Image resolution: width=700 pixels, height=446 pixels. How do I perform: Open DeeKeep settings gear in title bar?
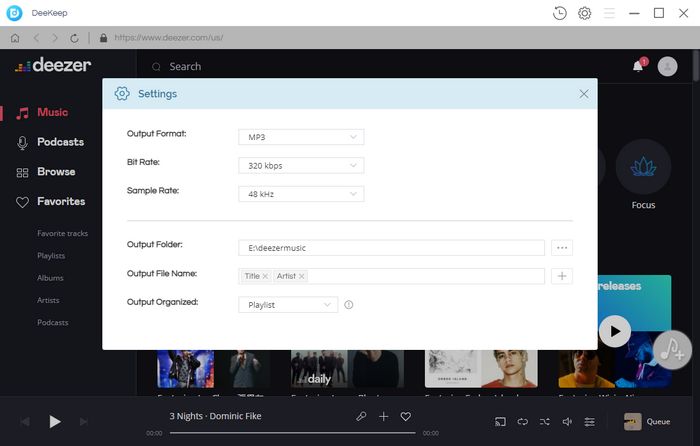(584, 13)
